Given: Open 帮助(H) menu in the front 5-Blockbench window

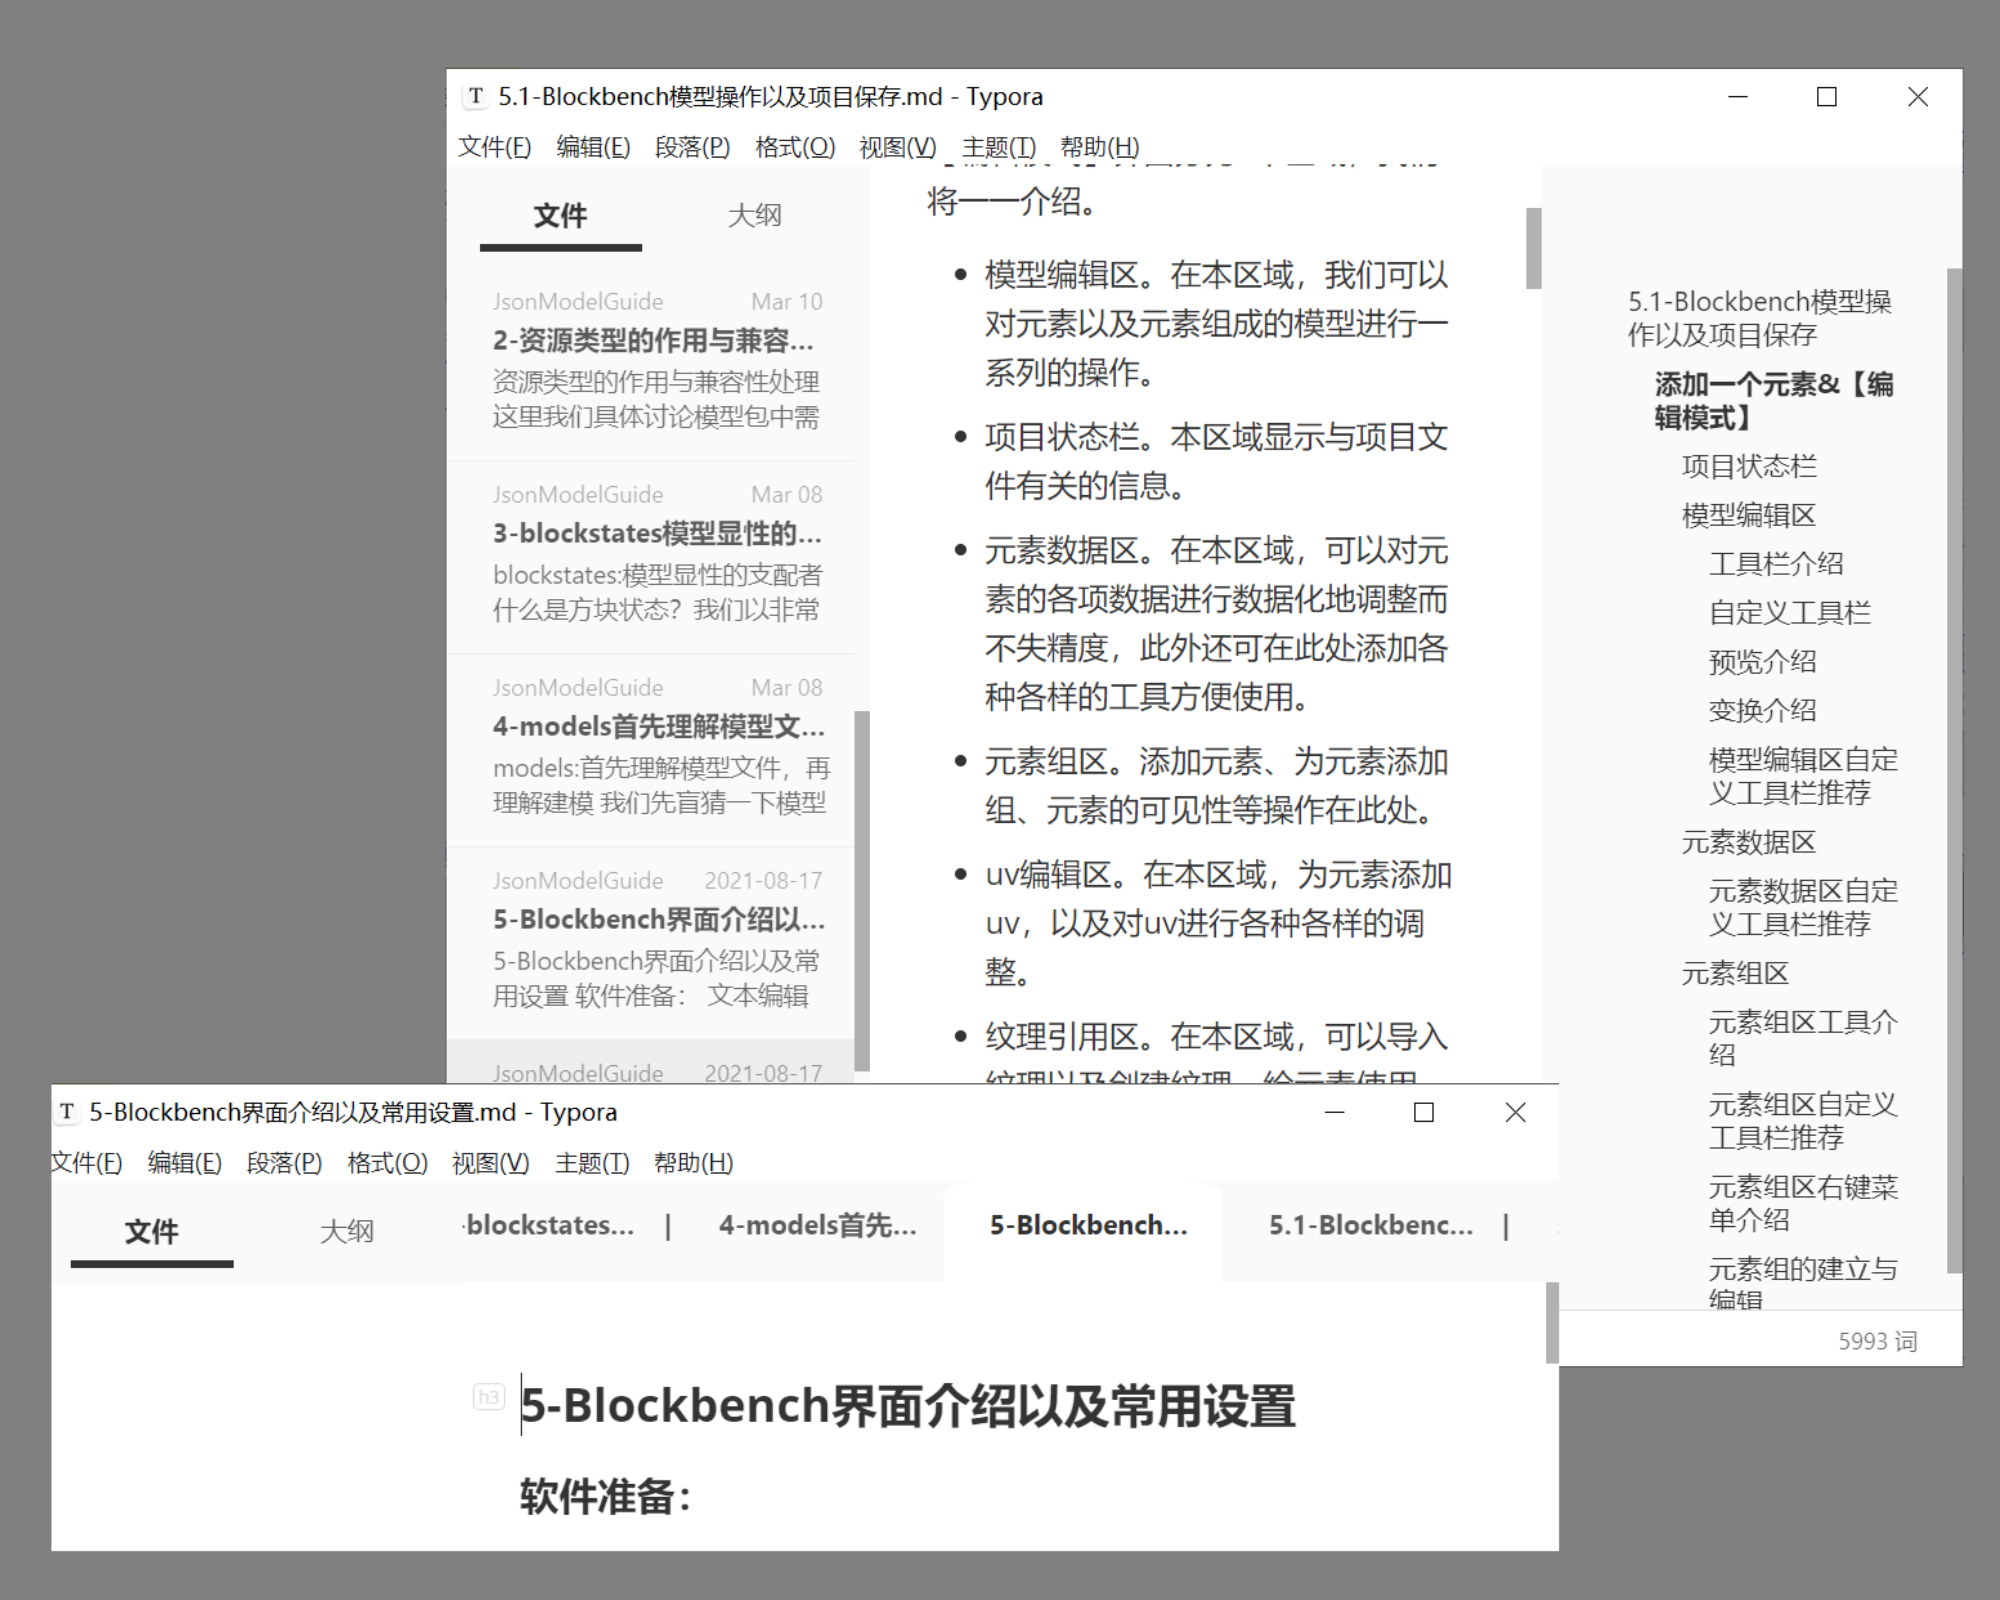Looking at the screenshot, I should [693, 1163].
